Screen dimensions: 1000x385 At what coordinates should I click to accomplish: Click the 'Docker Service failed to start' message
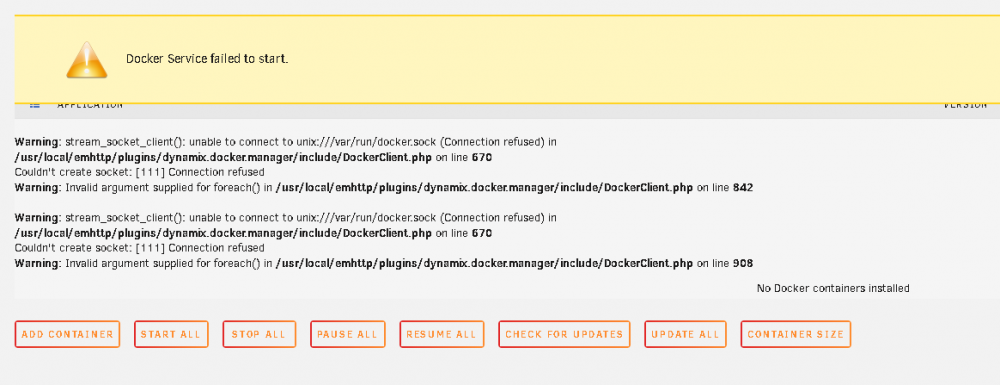207,59
